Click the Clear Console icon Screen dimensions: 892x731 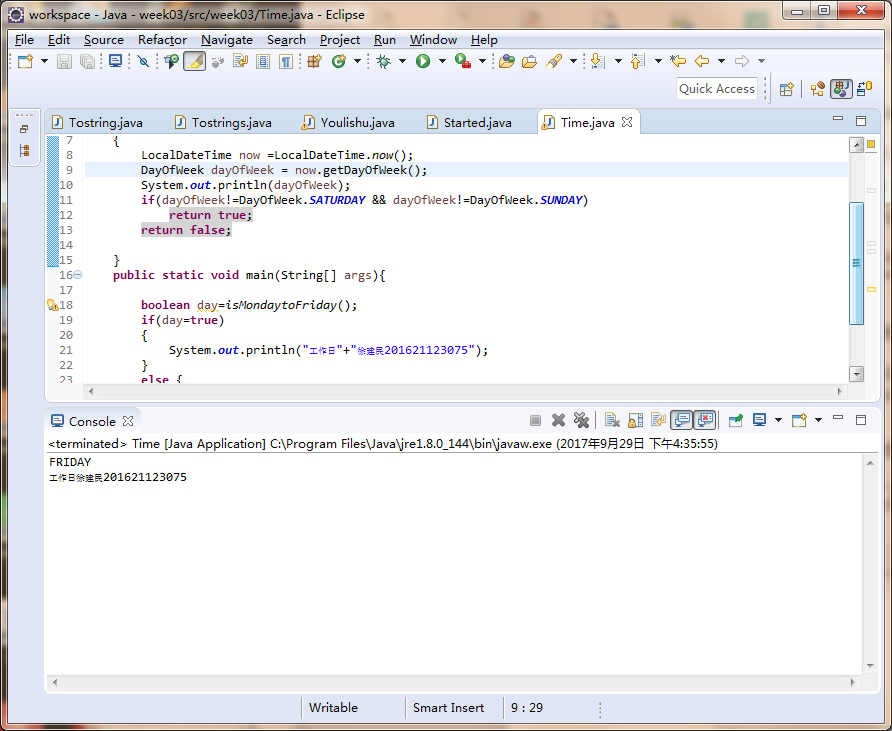612,420
